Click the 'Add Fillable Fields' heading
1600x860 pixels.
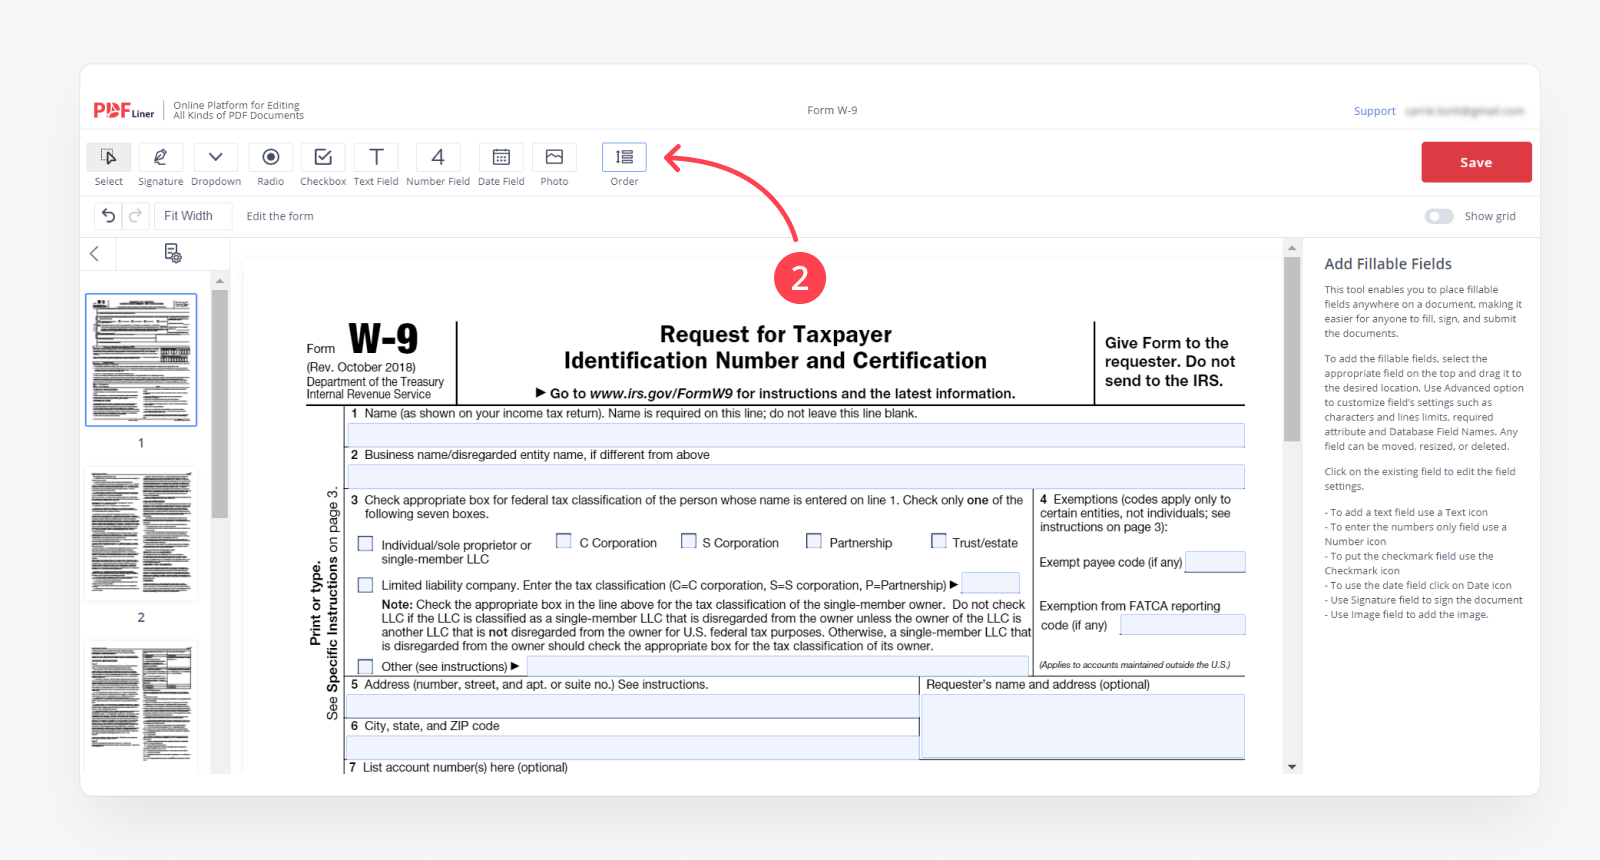click(x=1388, y=264)
